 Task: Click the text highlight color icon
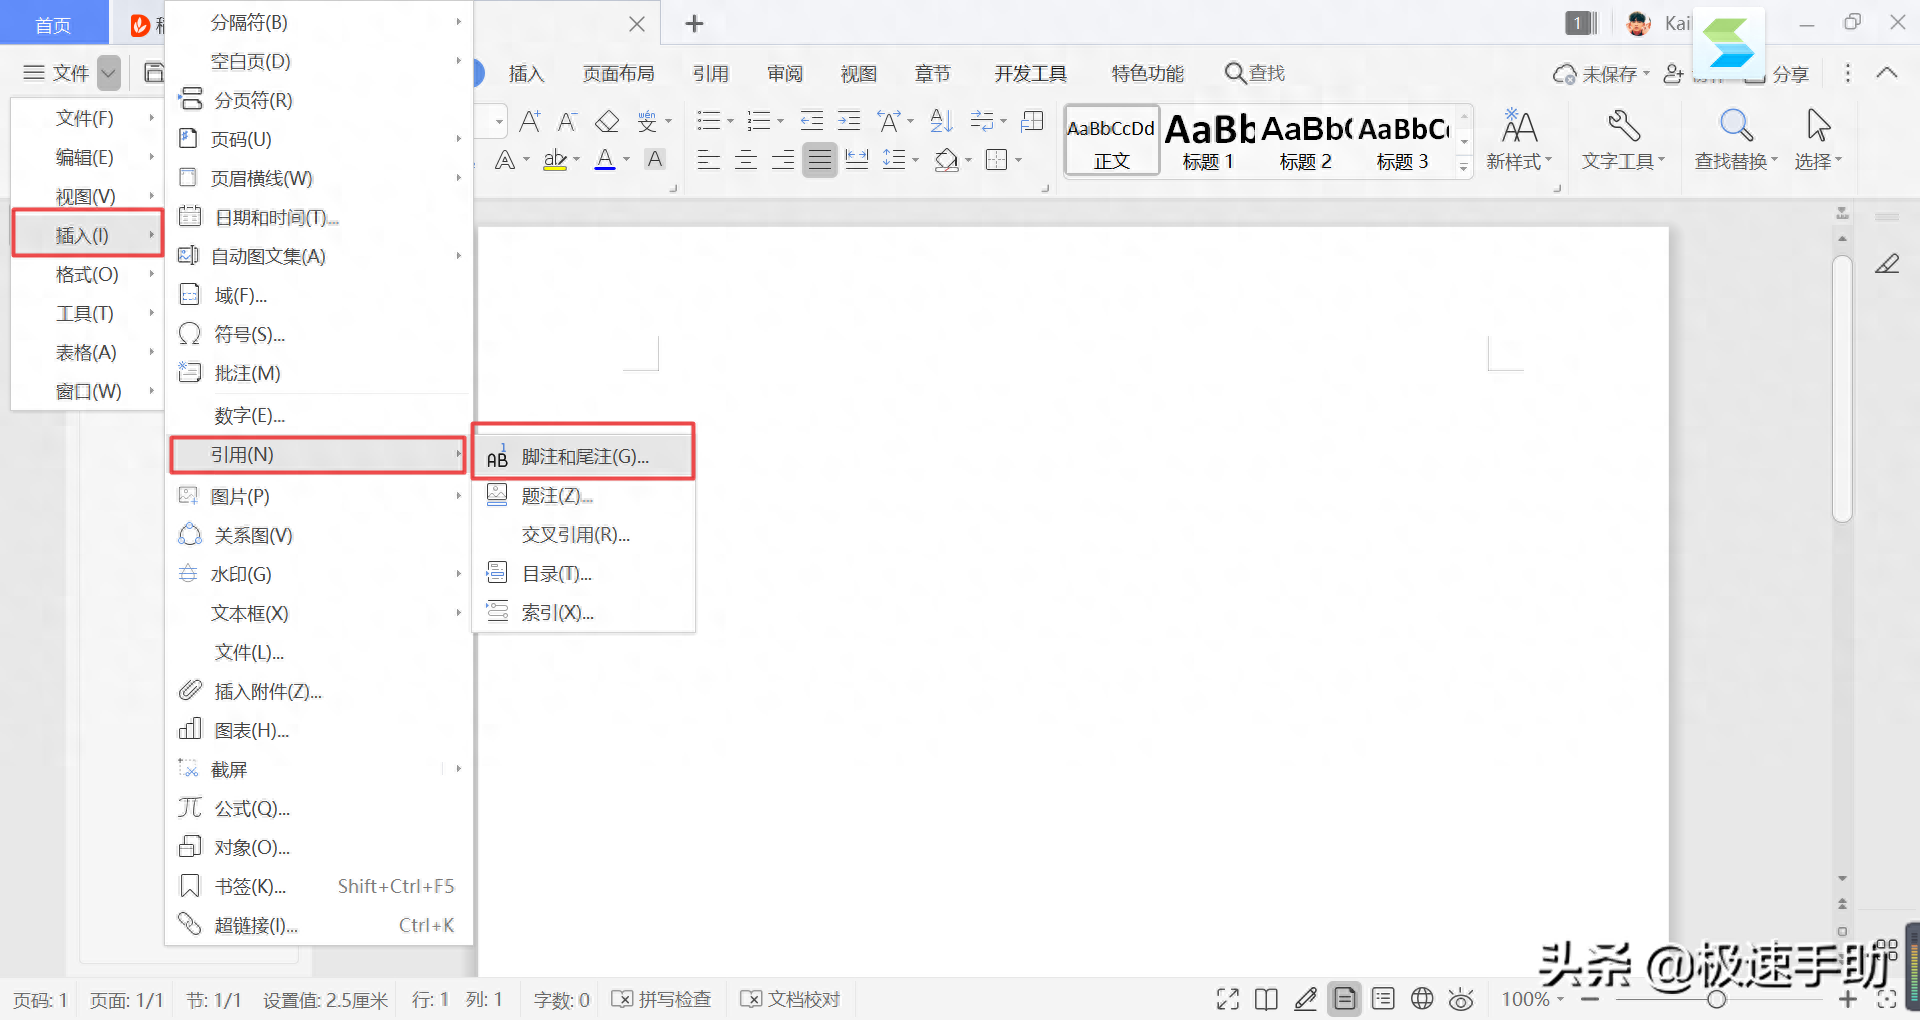tap(555, 160)
